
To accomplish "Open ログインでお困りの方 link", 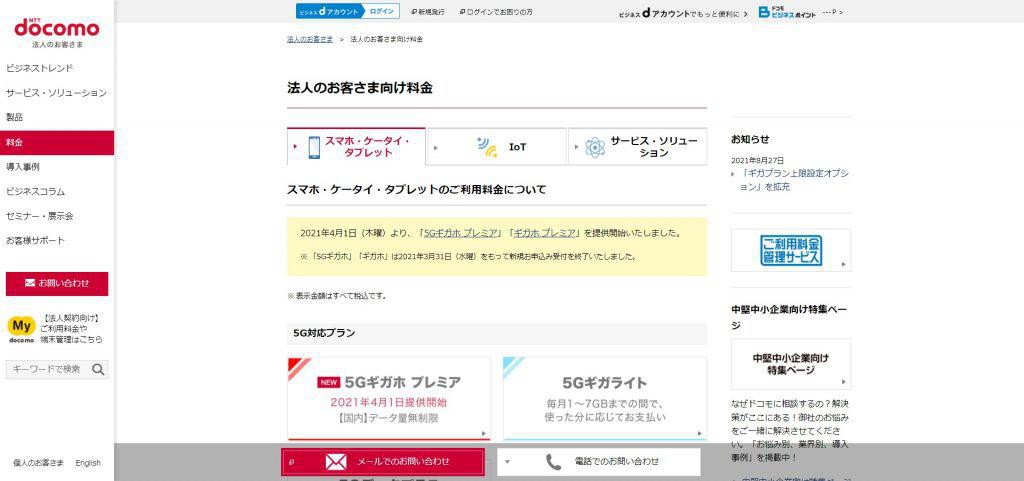I will 496,12.
